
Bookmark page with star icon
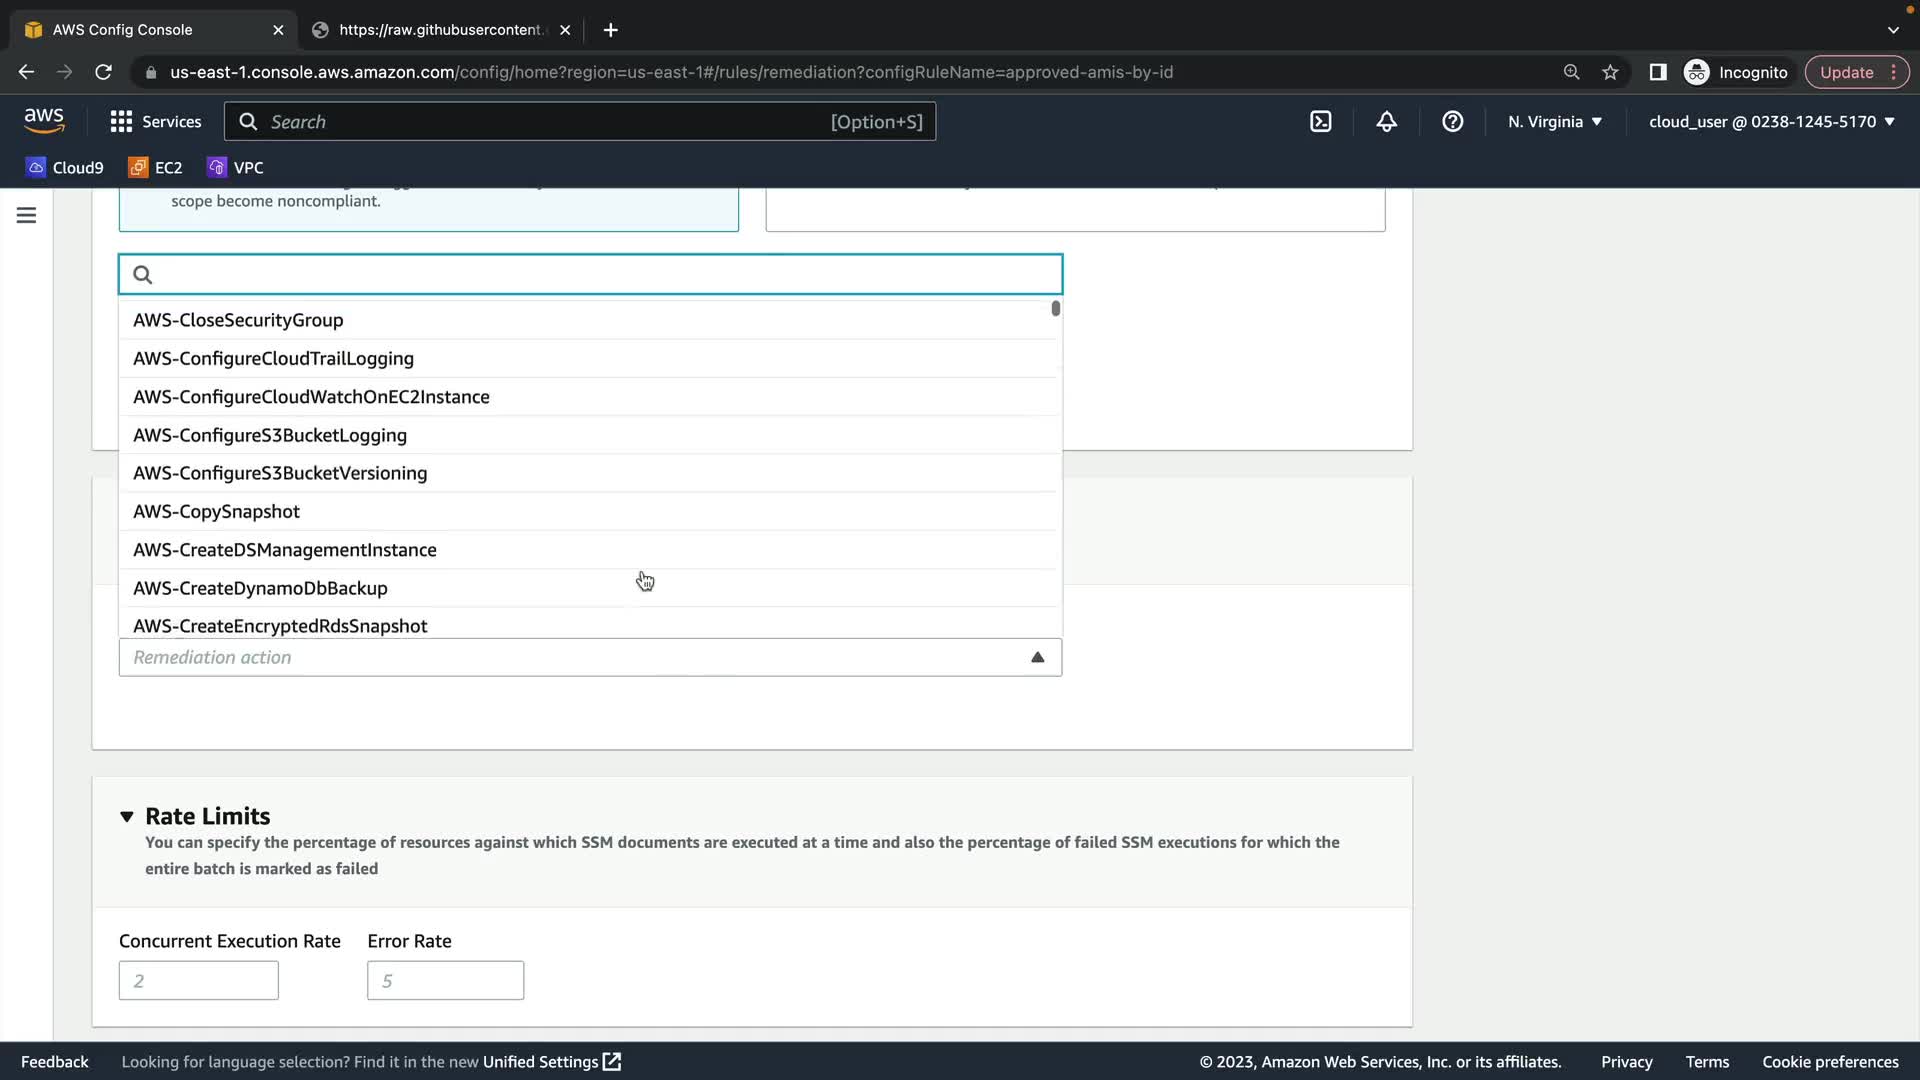1610,72
